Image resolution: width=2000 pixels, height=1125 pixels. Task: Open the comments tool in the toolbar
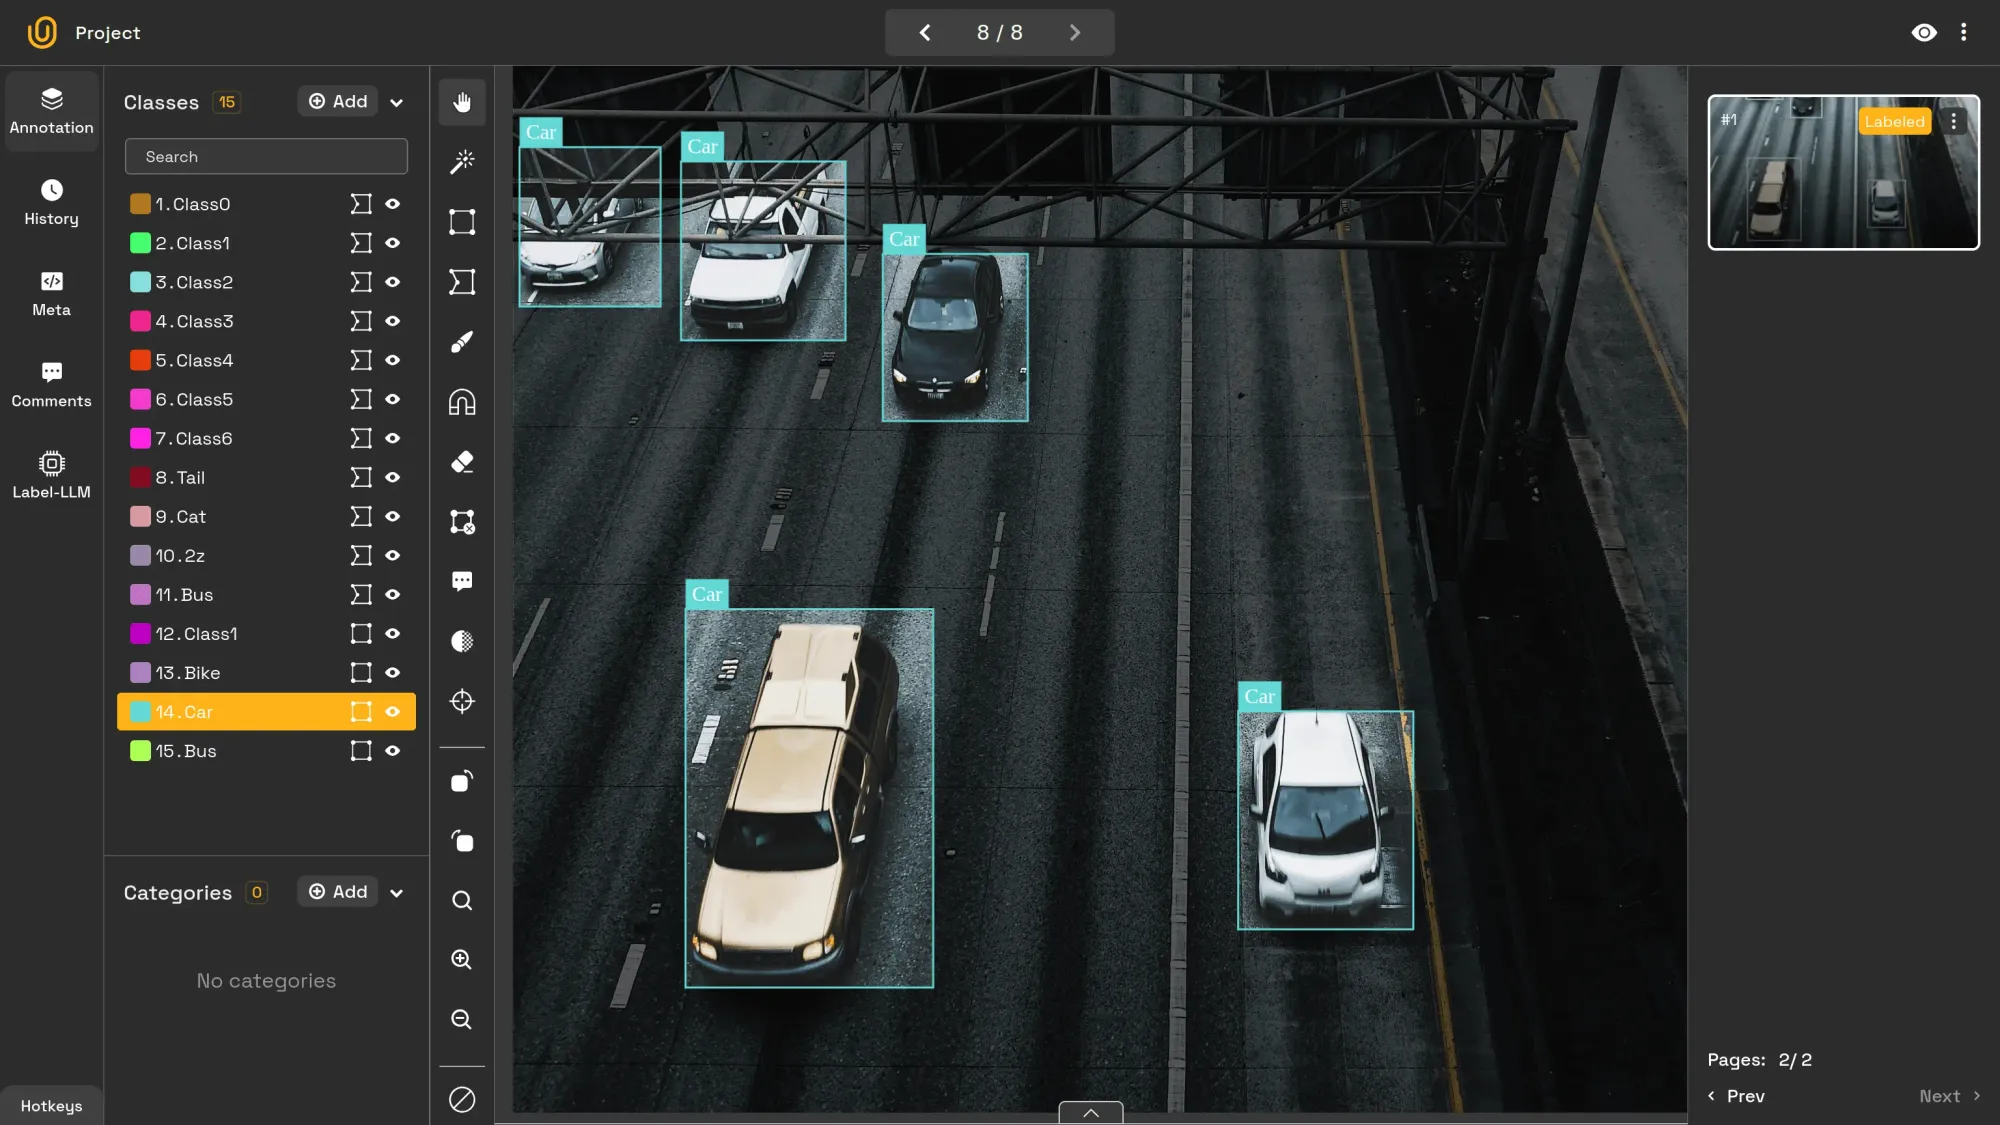point(462,581)
